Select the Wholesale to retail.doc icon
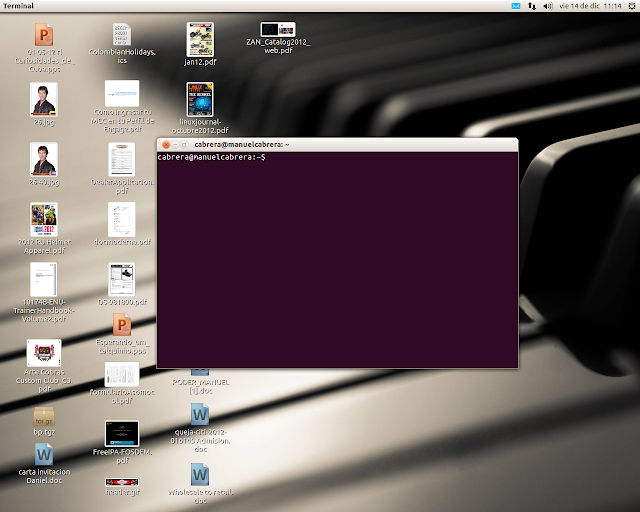This screenshot has width=640, height=512. pos(200,474)
